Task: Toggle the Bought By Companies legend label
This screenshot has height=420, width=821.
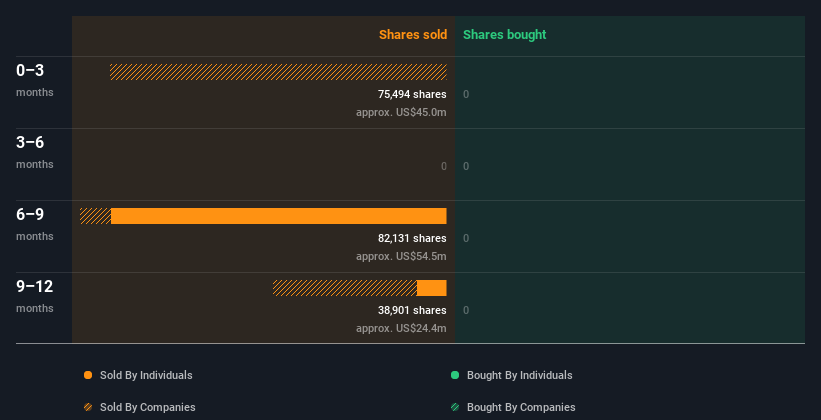Action: [521, 407]
